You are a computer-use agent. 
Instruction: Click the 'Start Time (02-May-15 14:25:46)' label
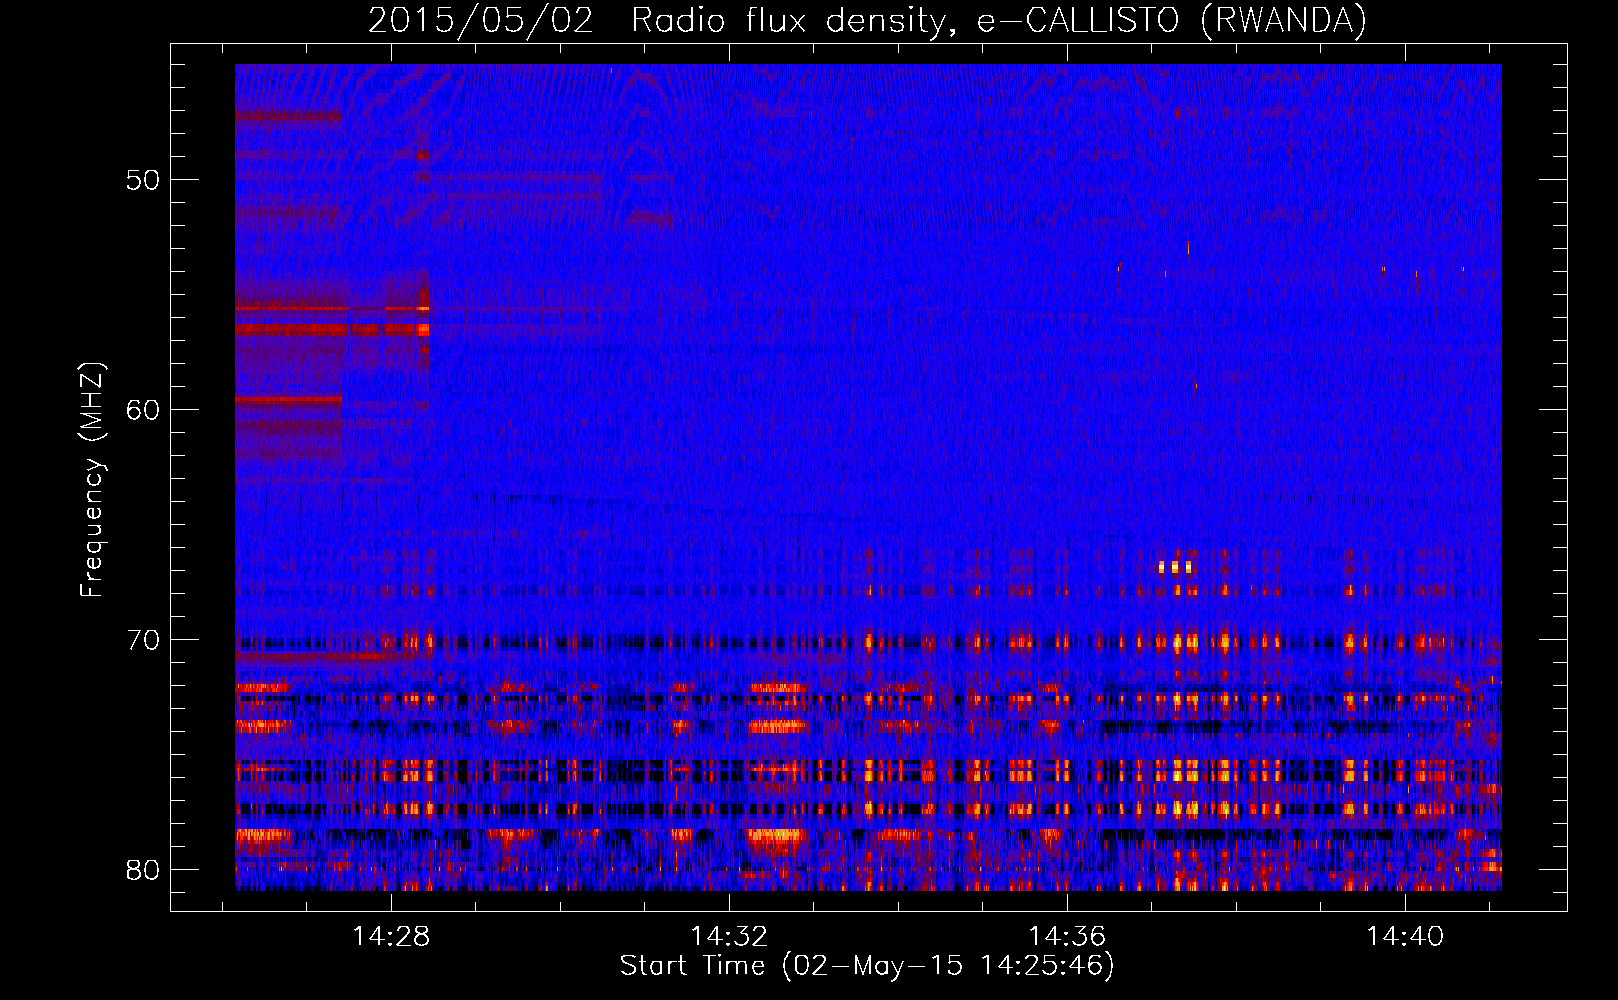(867, 966)
